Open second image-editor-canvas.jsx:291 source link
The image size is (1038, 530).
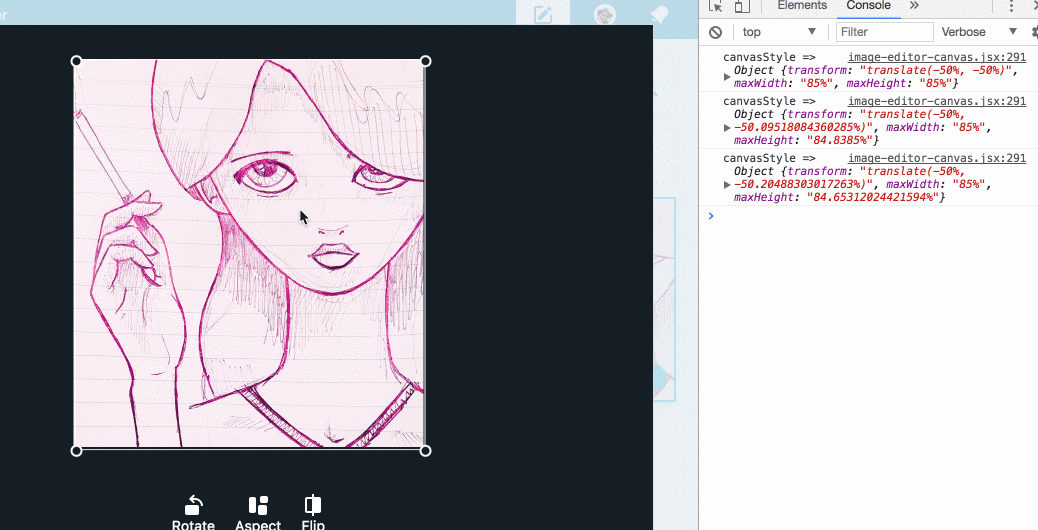click(937, 101)
